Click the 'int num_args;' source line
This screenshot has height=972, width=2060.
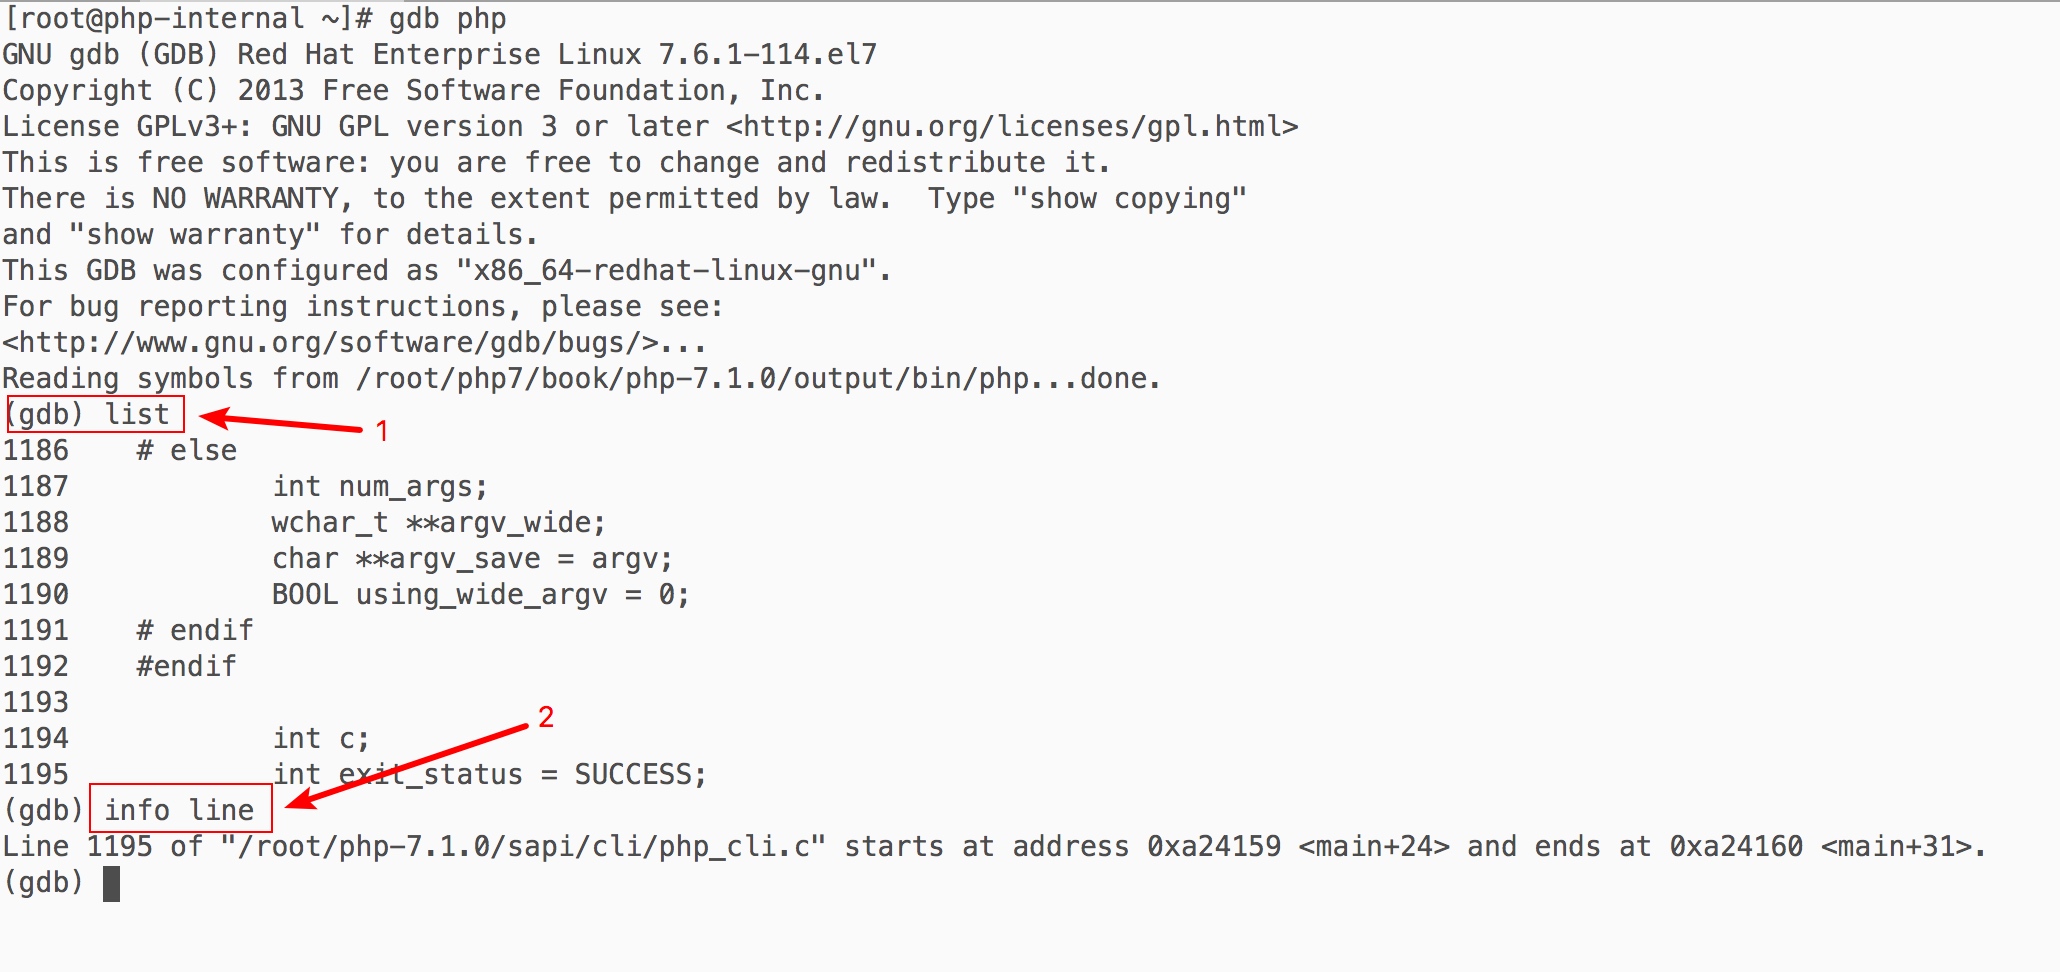(379, 487)
